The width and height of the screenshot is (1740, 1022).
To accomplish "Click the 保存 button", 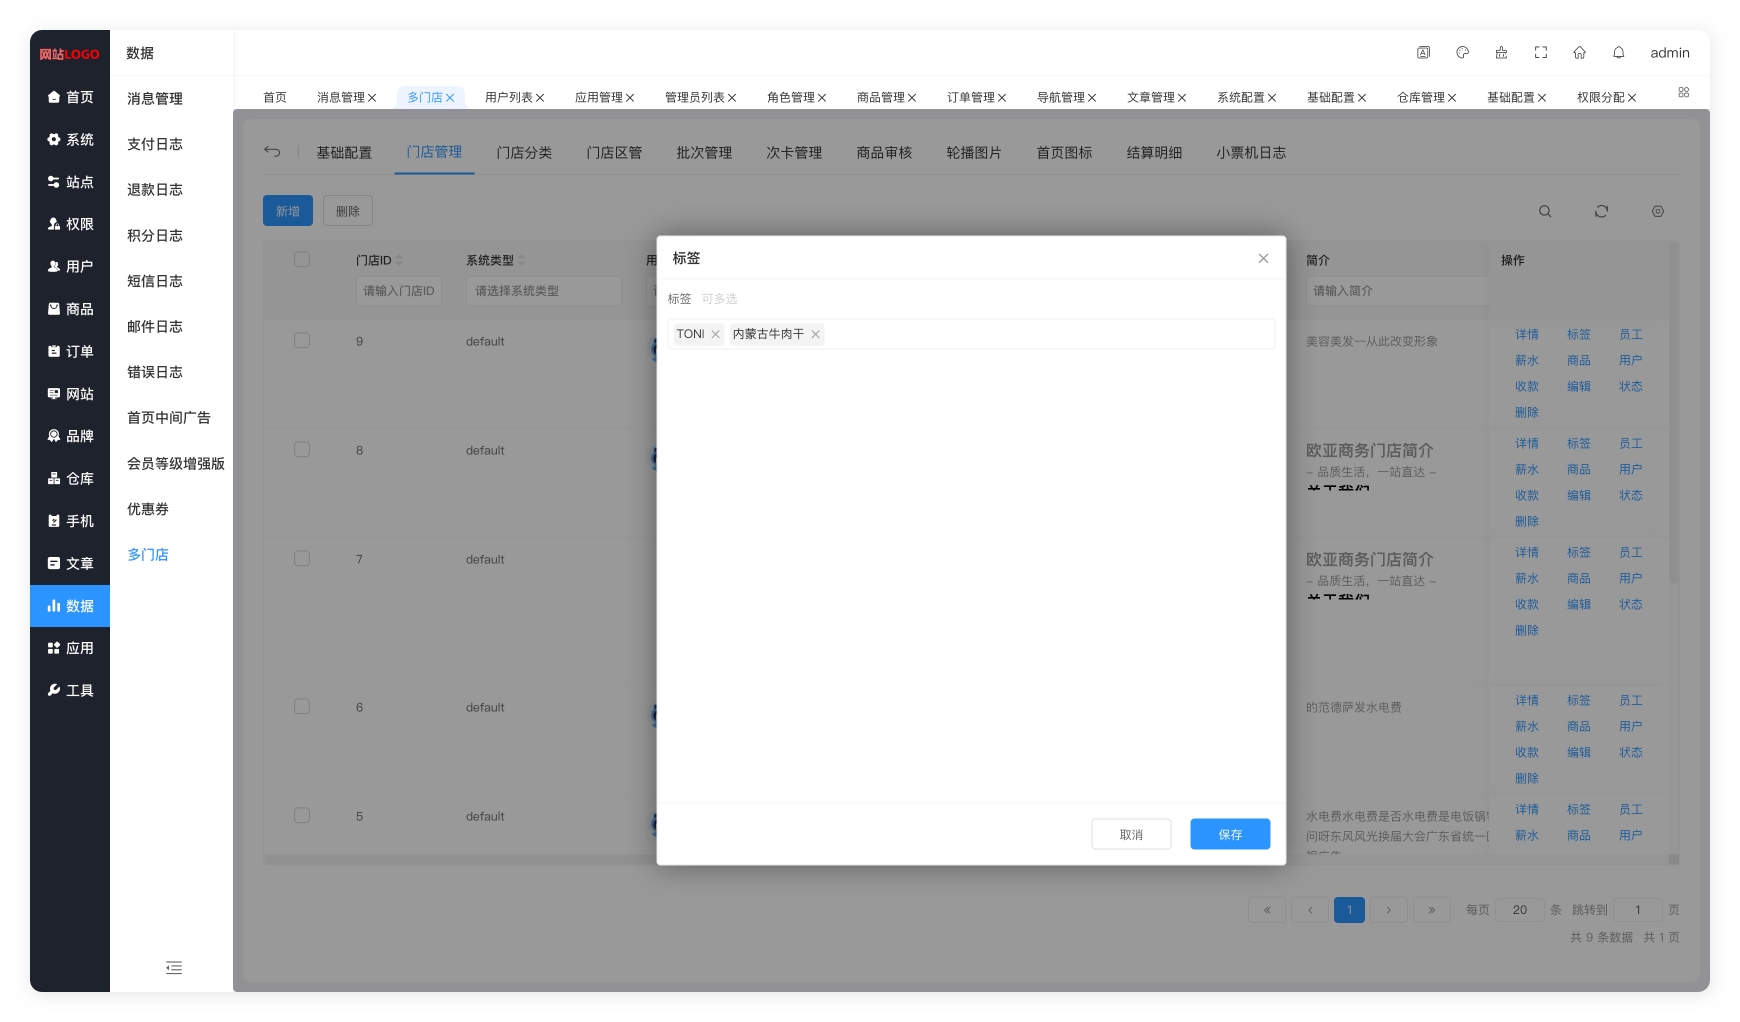I will [x=1229, y=835].
